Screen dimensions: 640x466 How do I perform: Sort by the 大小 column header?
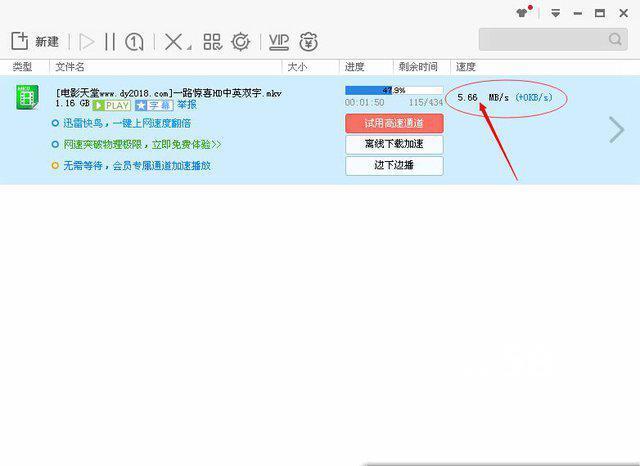click(297, 67)
